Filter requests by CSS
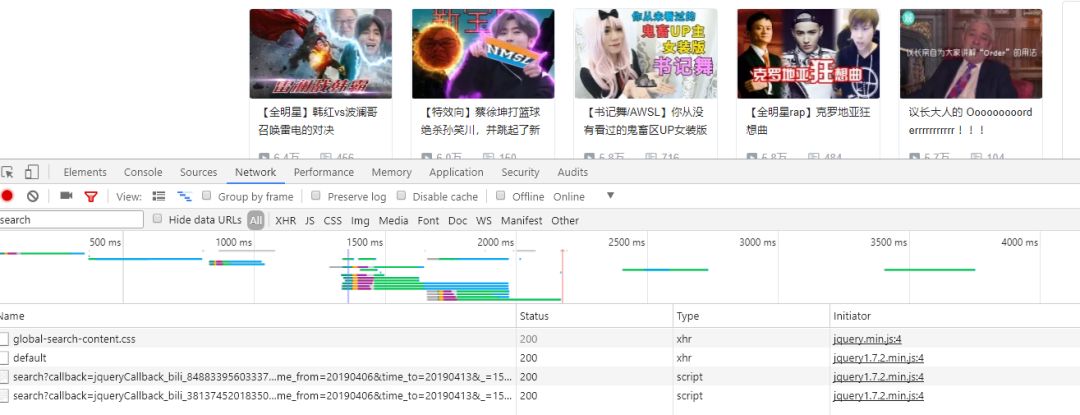The image size is (1080, 415). tap(333, 220)
